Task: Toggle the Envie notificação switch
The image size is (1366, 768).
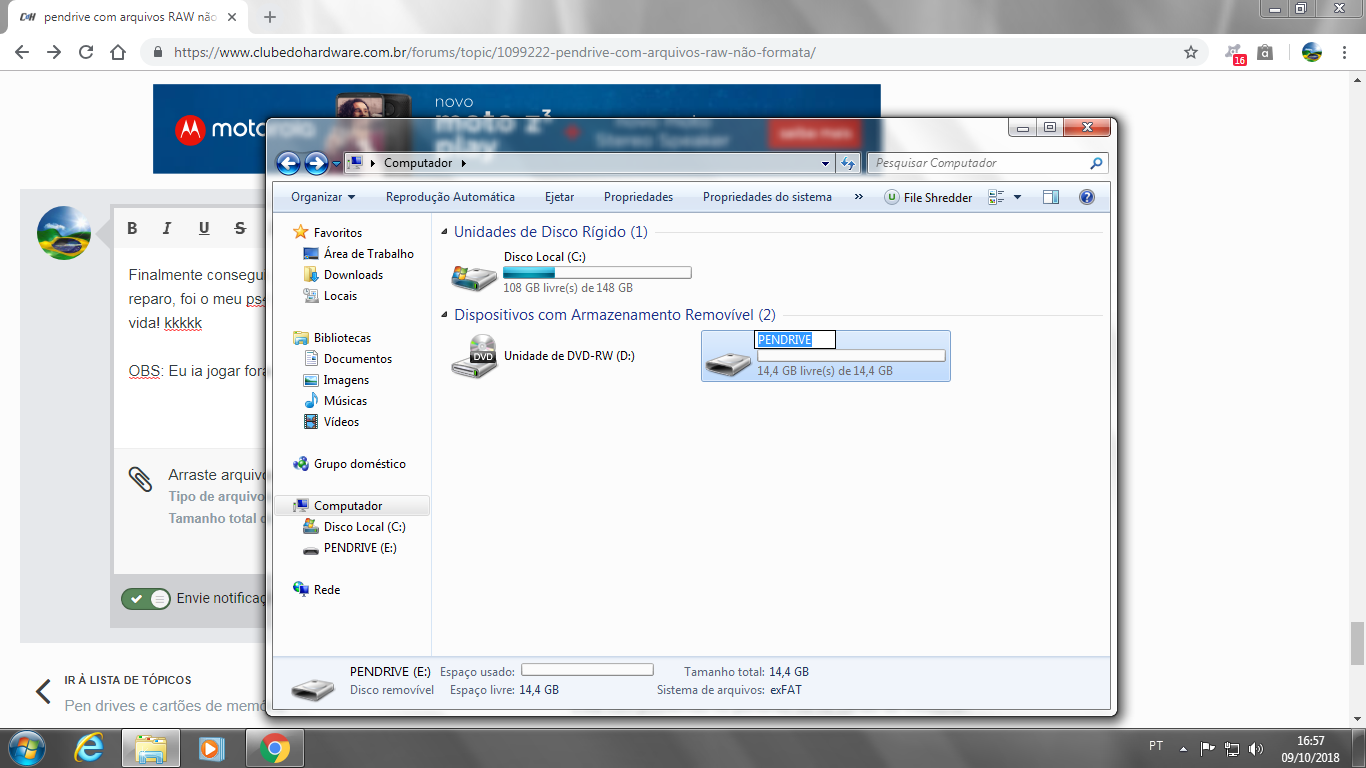Action: [x=146, y=599]
